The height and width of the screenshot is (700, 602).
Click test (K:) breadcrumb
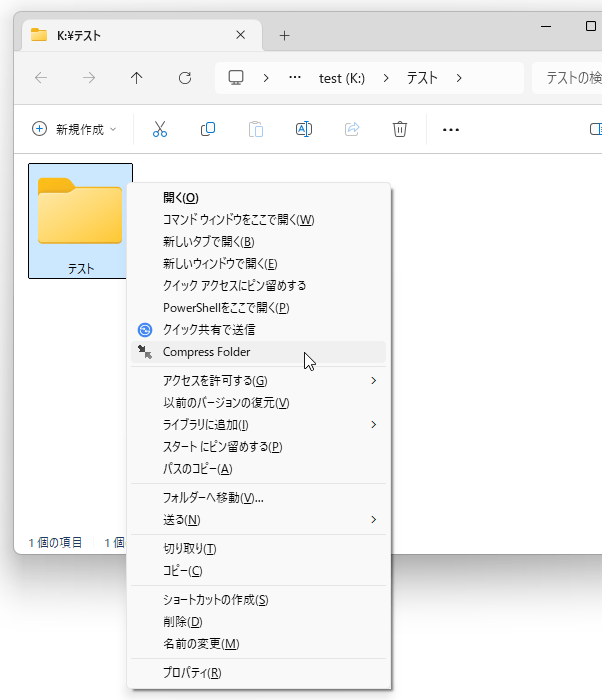click(x=342, y=79)
